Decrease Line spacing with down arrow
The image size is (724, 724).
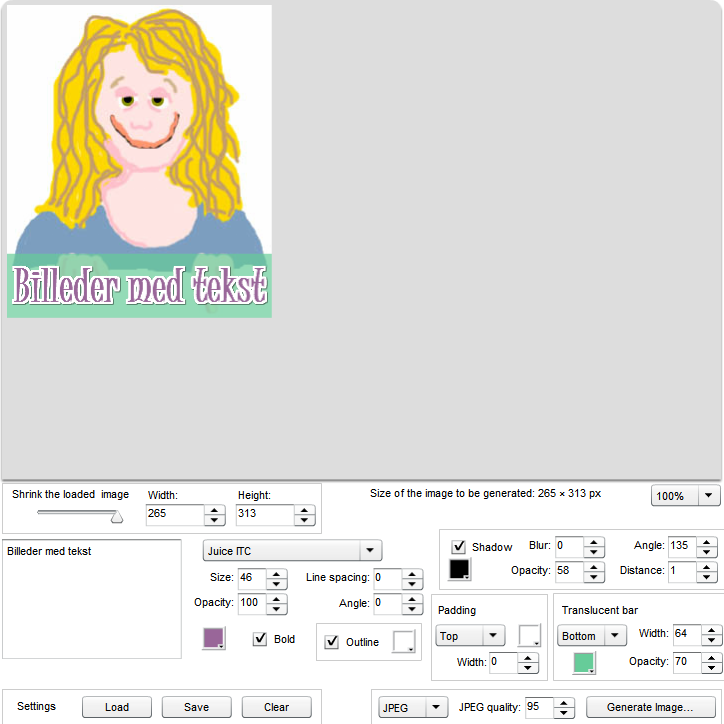(412, 584)
